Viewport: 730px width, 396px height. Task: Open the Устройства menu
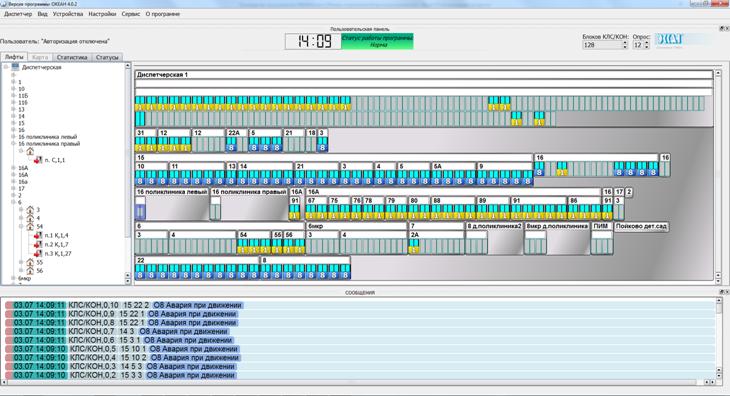coord(68,14)
